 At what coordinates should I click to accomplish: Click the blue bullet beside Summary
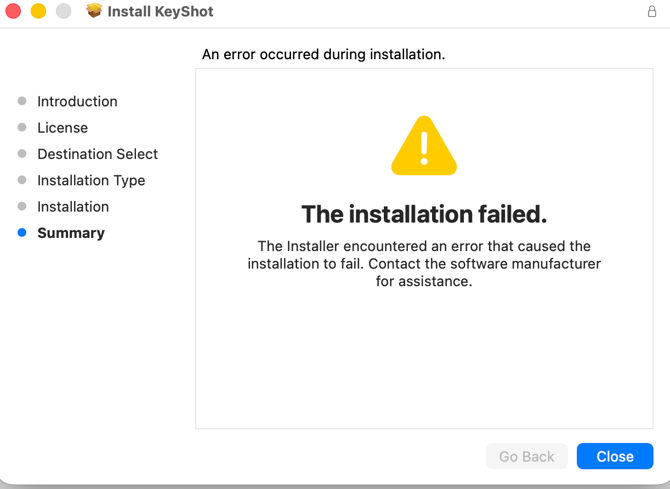[x=22, y=233]
